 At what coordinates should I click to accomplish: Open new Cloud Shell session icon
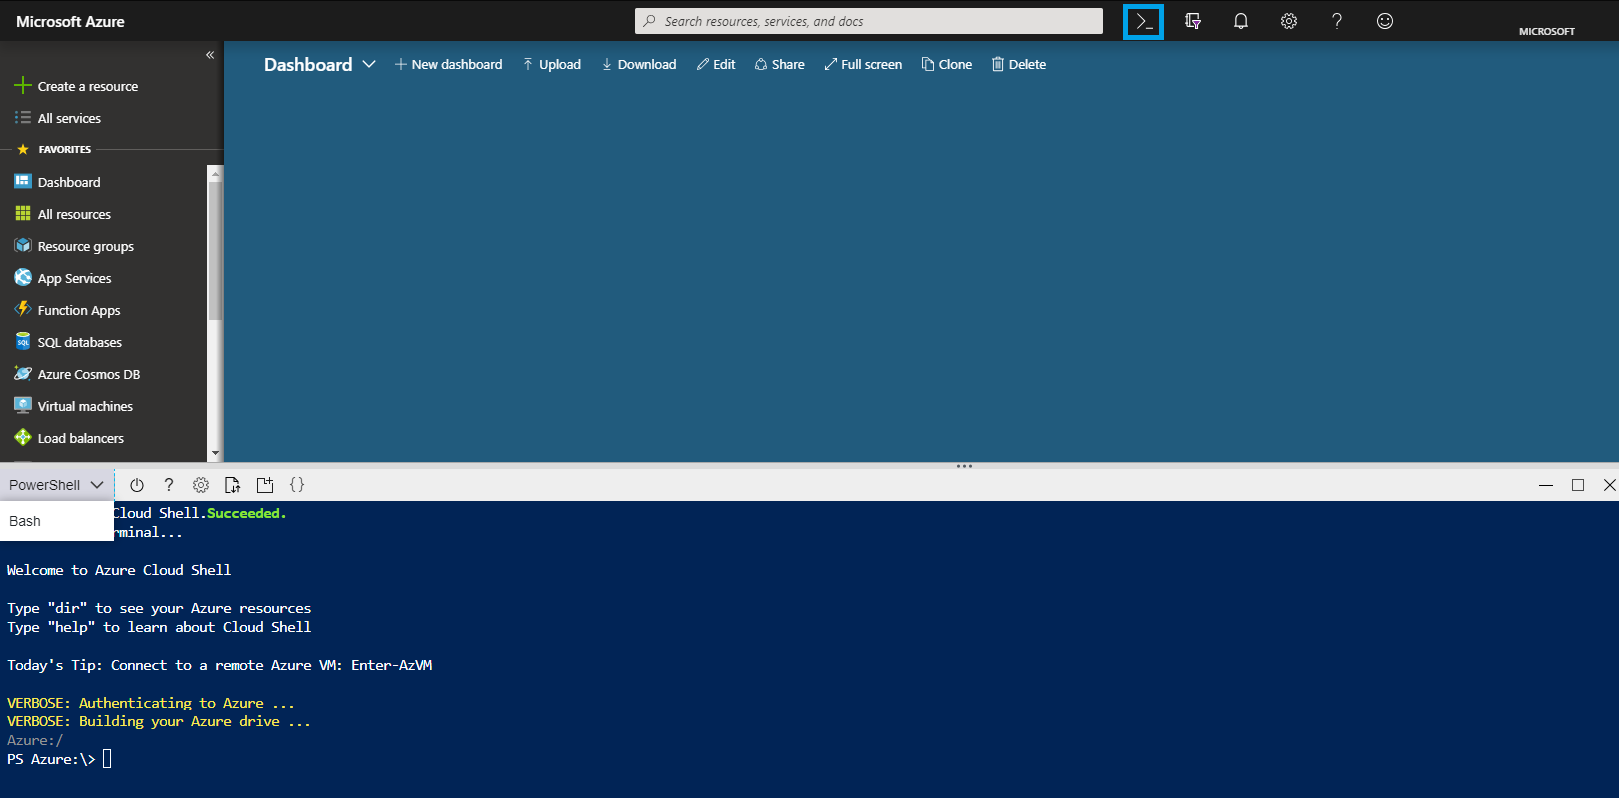[265, 485]
